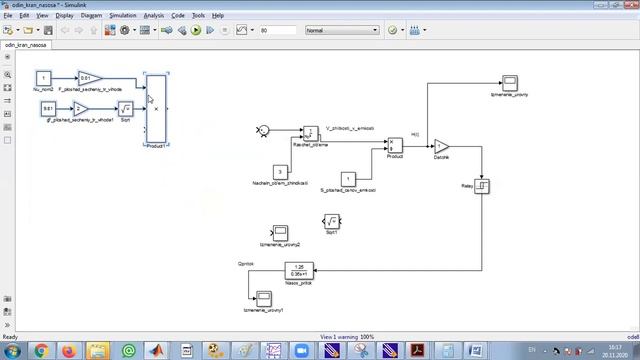Open the Diagram menu

coord(91,16)
